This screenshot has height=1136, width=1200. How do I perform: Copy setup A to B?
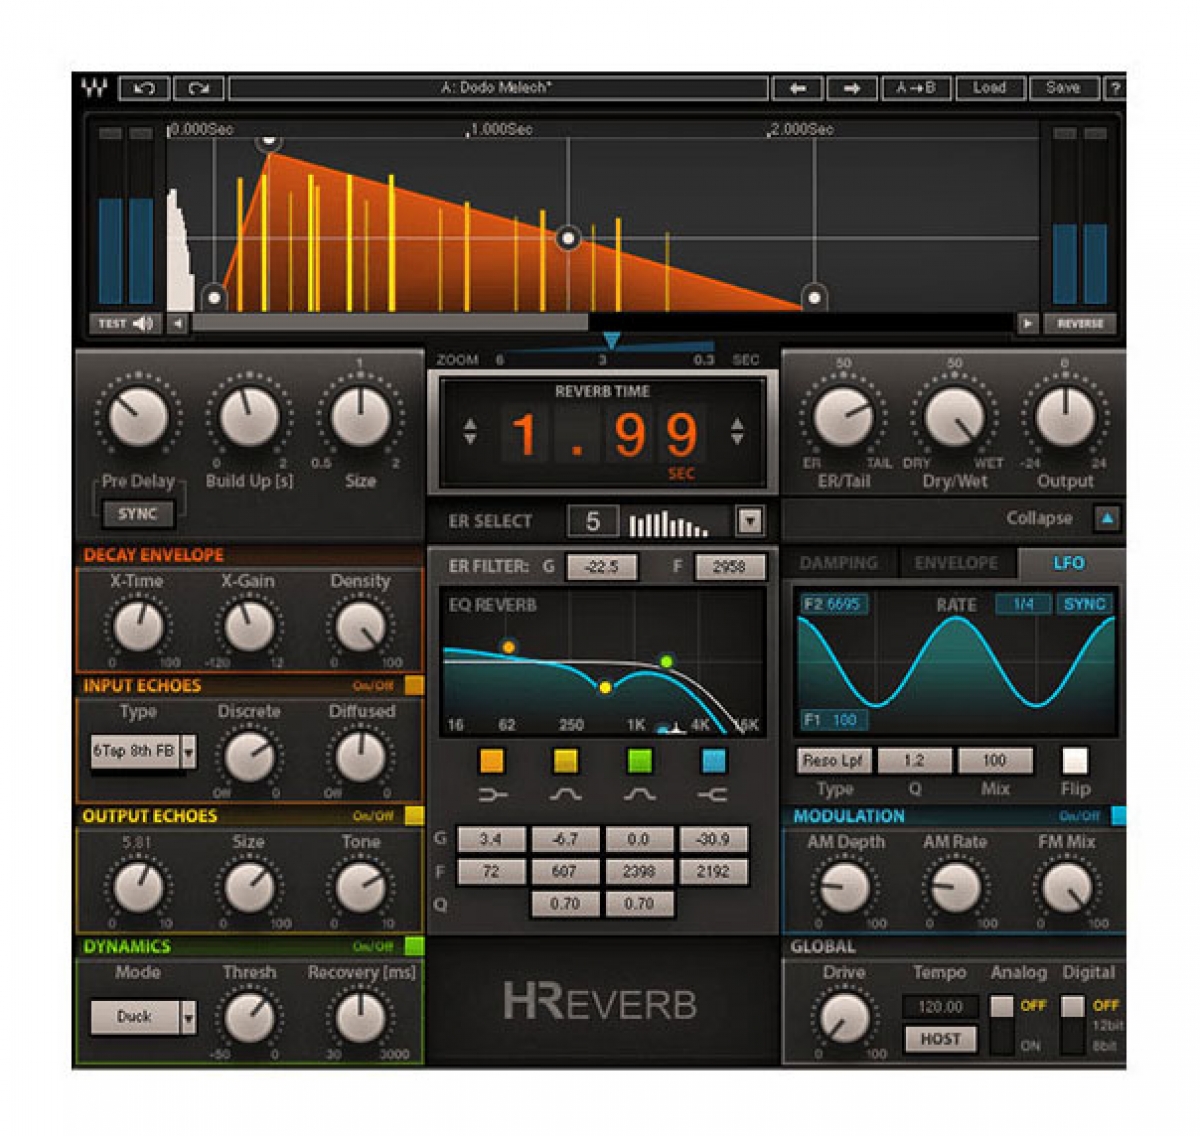916,89
